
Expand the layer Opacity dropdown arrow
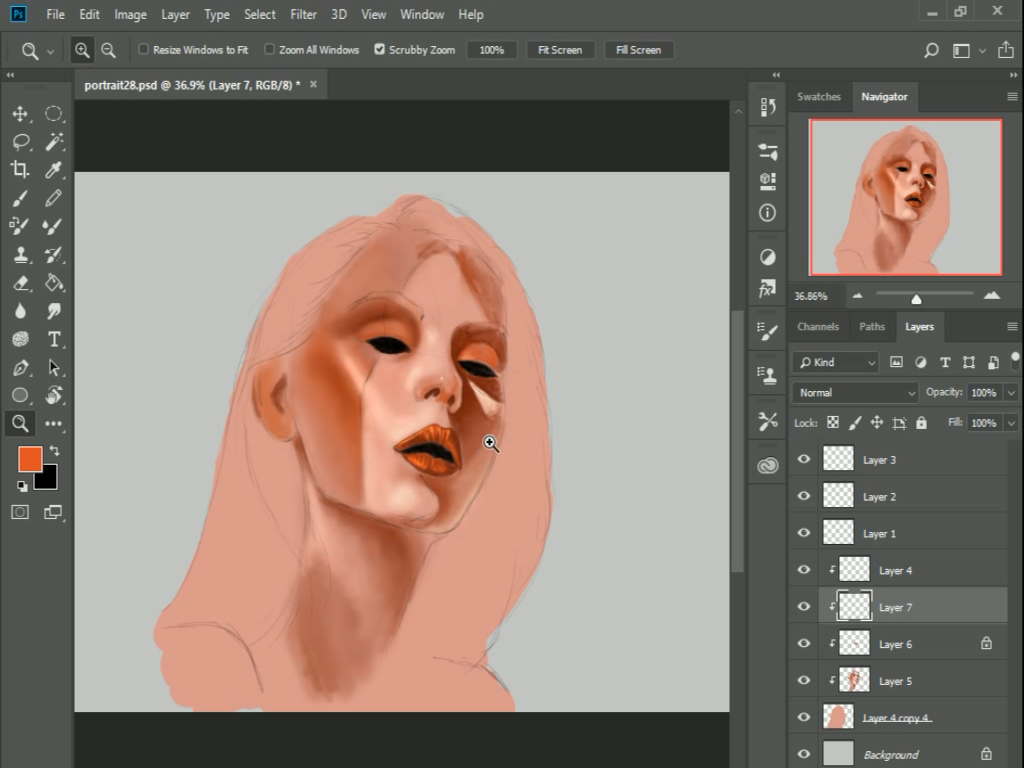(x=1011, y=393)
